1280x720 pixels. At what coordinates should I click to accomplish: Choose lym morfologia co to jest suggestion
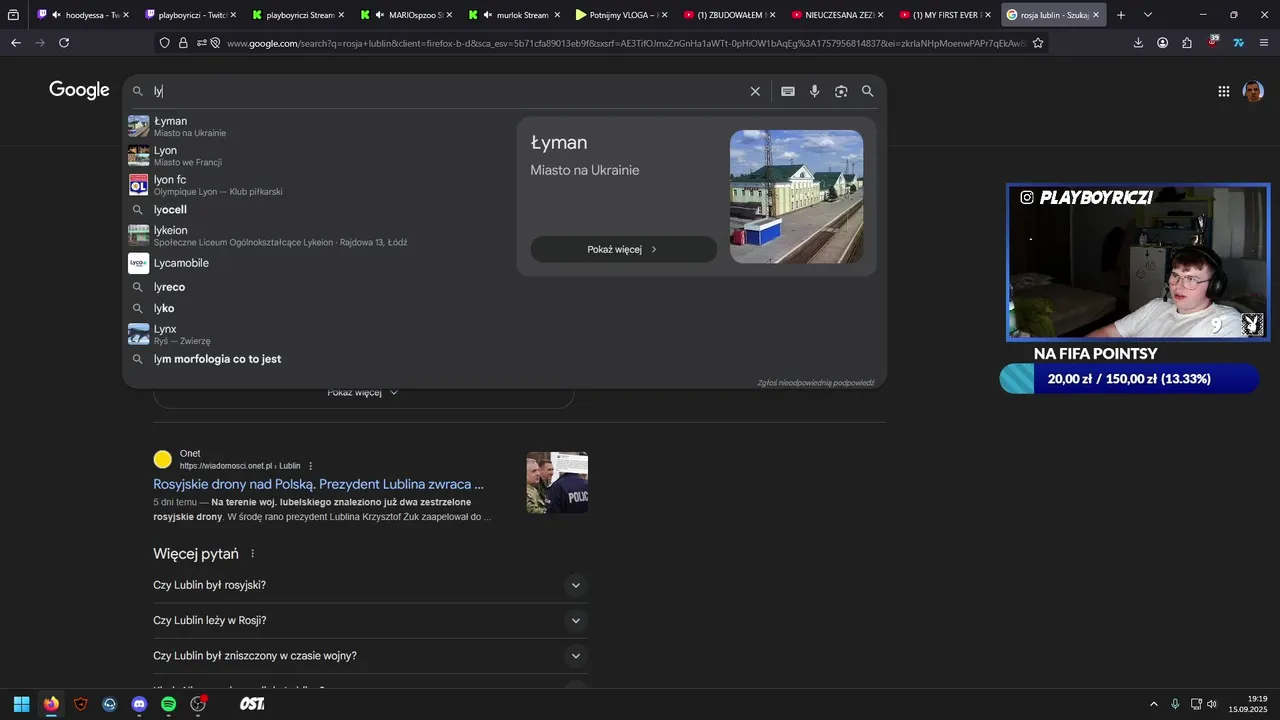point(315,359)
